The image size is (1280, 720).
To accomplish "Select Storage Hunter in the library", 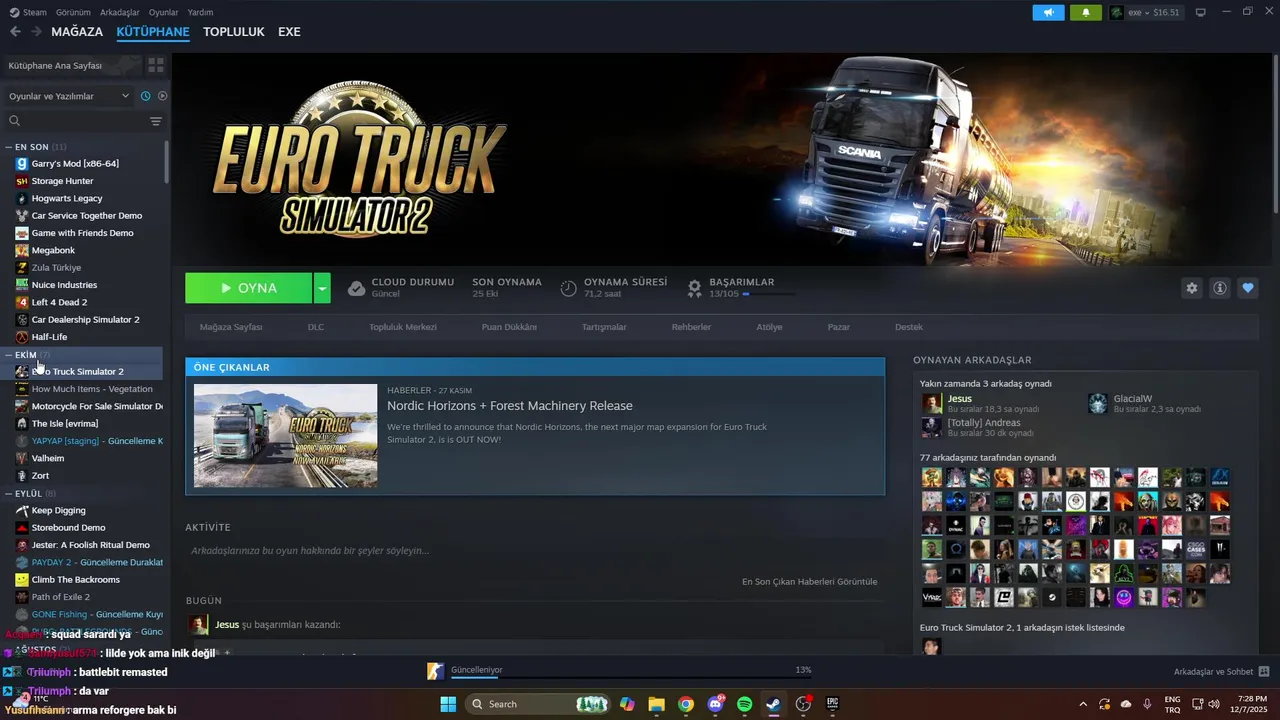I will coord(62,181).
